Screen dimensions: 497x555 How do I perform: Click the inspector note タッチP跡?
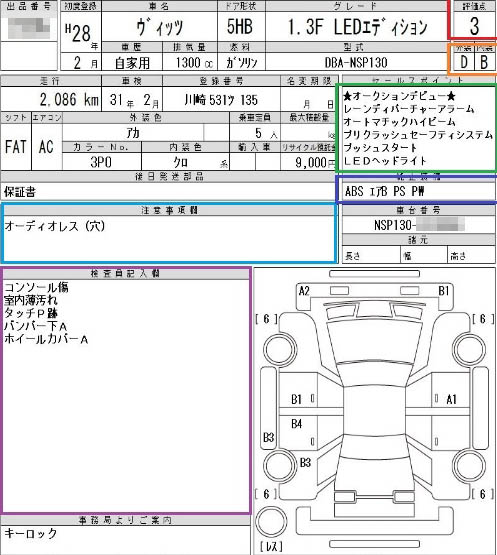click(31, 313)
